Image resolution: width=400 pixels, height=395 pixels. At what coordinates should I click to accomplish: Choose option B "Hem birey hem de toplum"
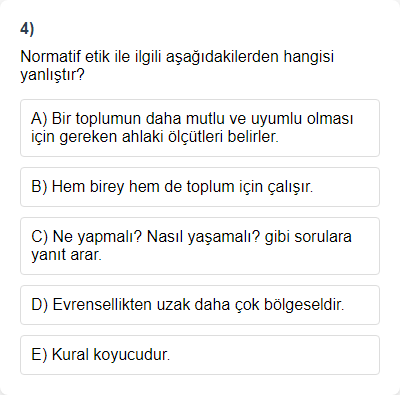(200, 187)
